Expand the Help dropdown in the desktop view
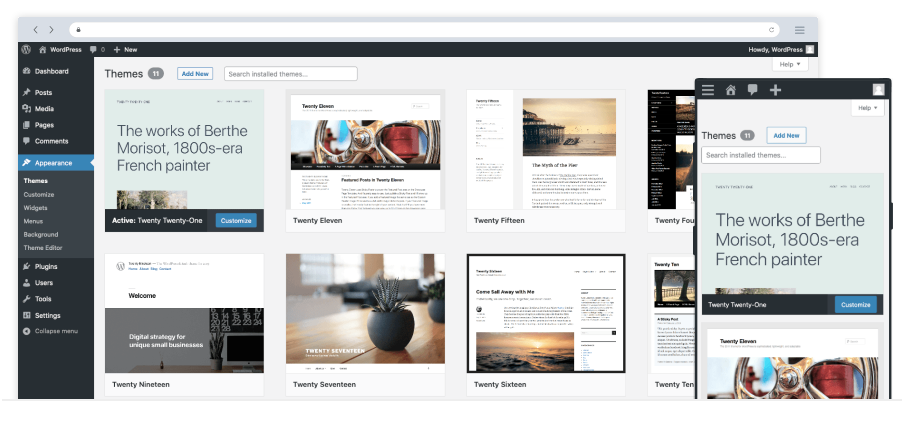This screenshot has height=429, width=908. point(790,64)
